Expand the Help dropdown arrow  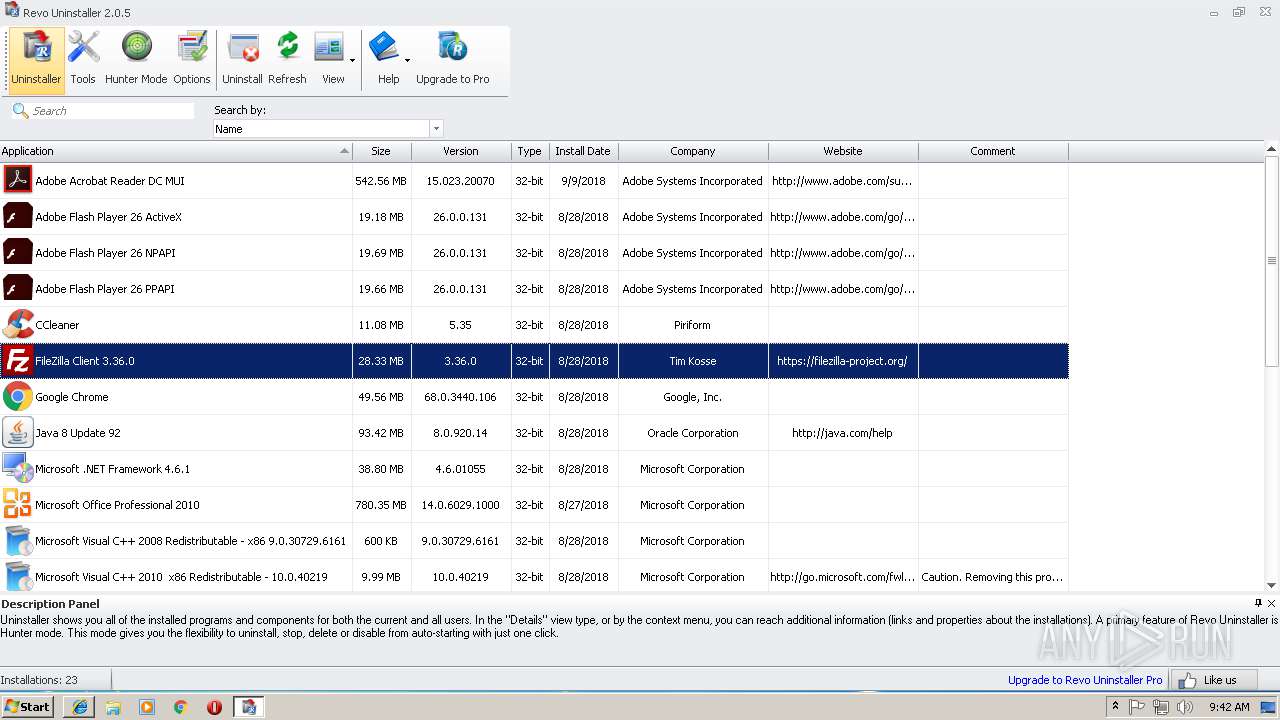[407, 60]
